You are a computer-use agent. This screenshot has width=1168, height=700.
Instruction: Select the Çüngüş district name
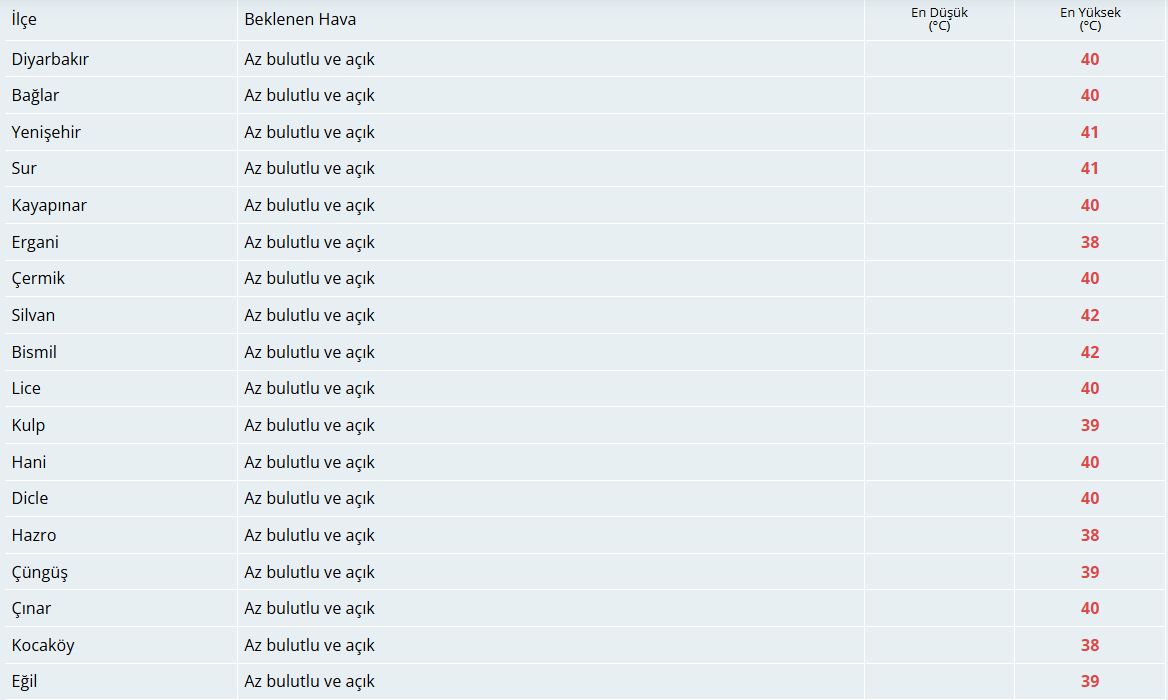click(39, 573)
